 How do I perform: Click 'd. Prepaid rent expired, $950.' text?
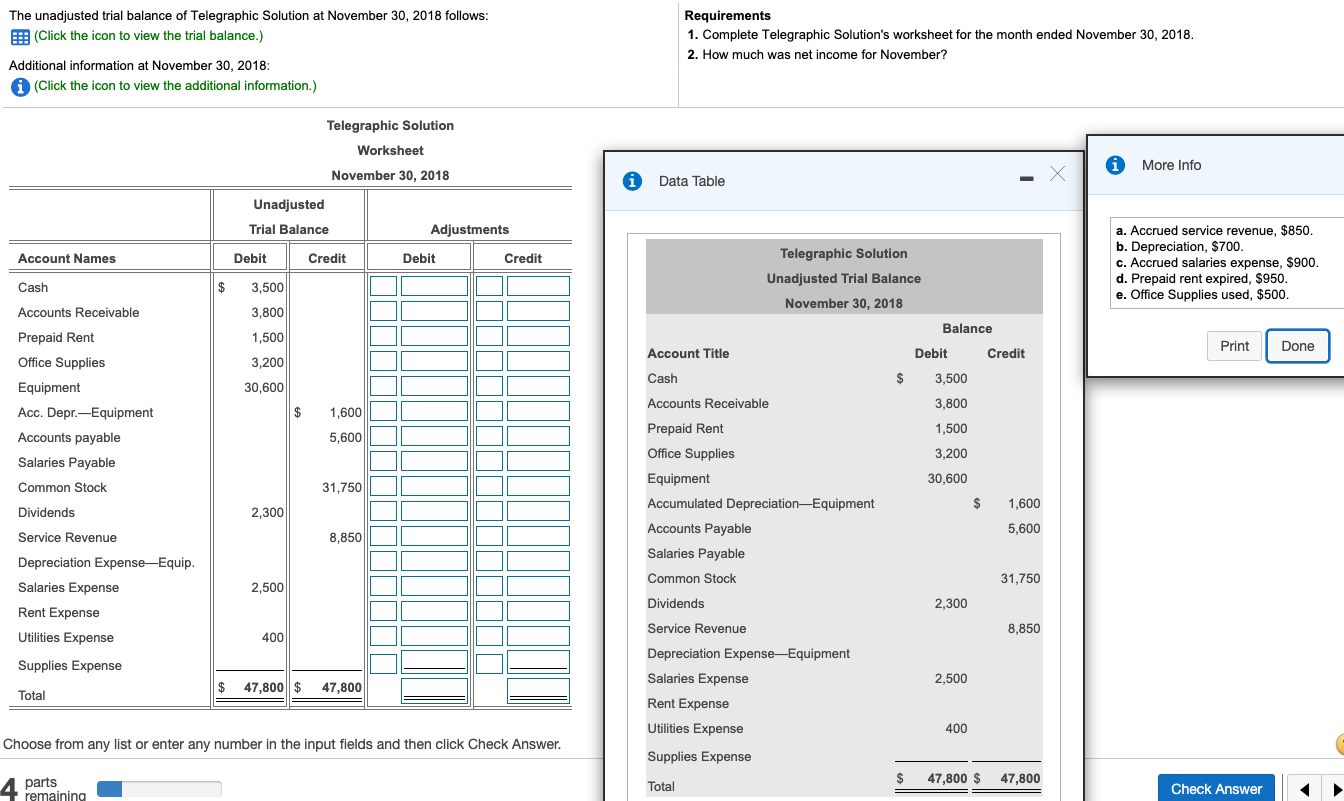(1201, 279)
